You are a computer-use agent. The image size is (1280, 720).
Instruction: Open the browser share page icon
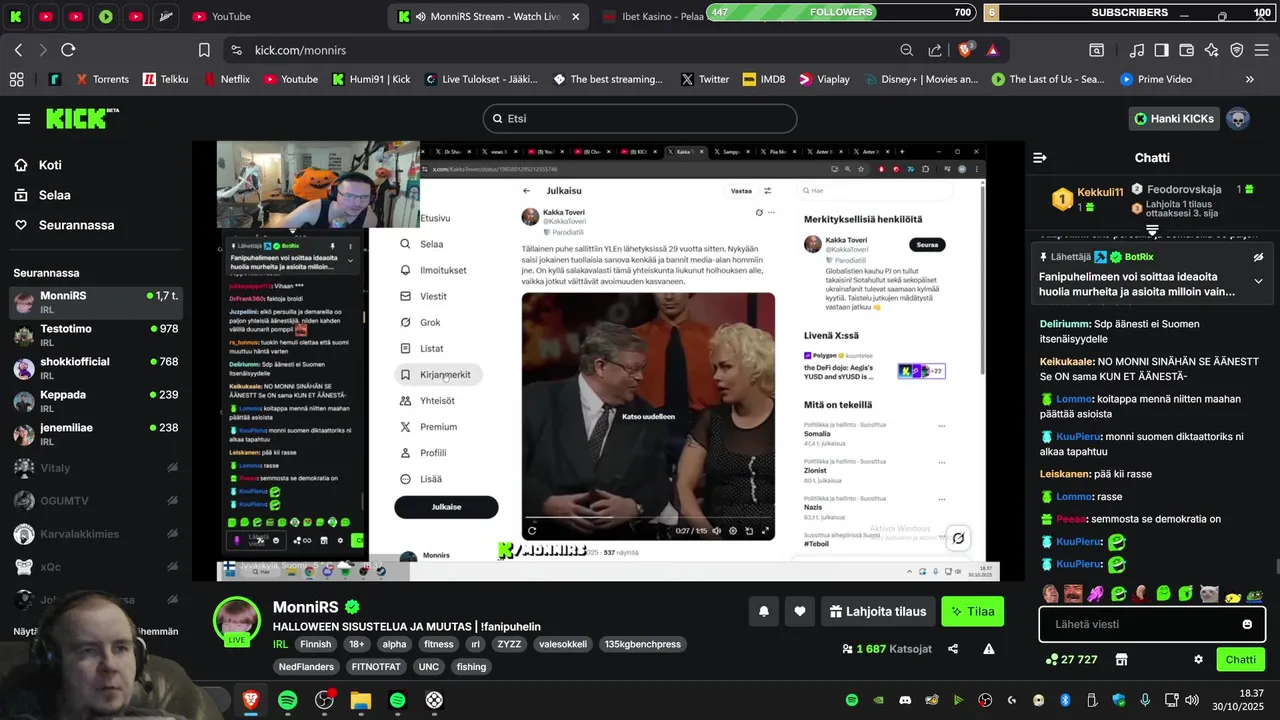pyautogui.click(x=935, y=50)
